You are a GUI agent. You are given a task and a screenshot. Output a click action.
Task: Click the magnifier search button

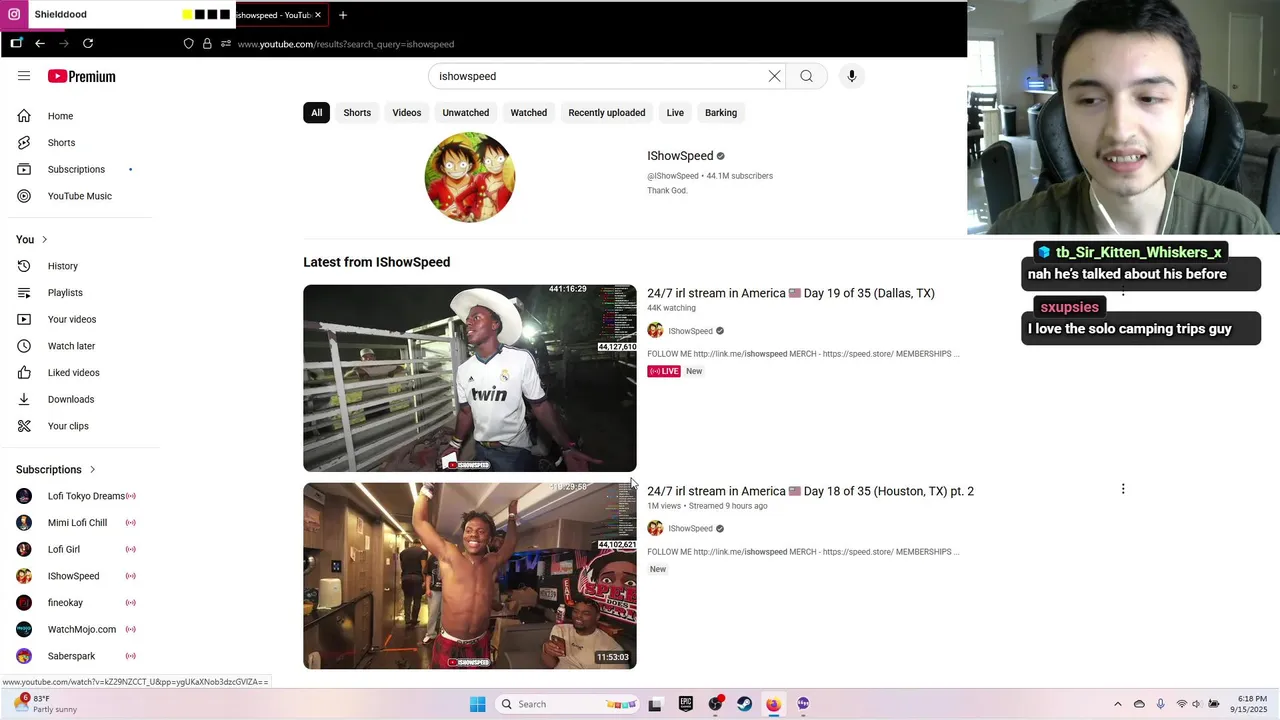[807, 76]
